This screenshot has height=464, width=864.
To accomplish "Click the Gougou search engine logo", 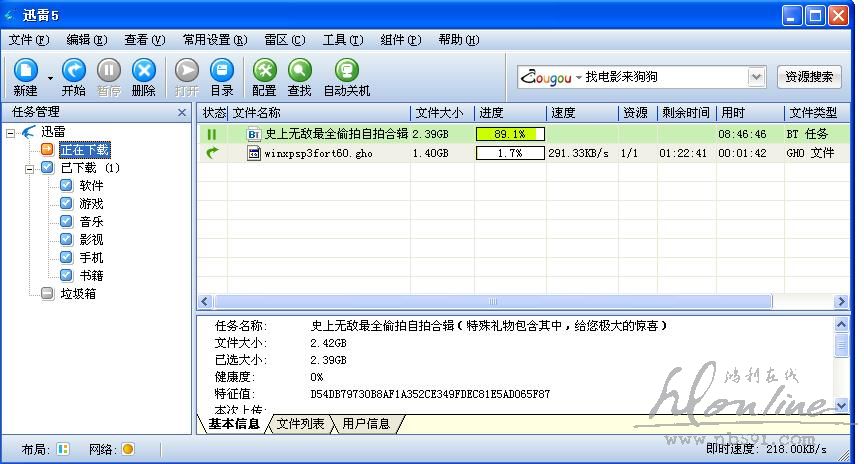I will [546, 77].
